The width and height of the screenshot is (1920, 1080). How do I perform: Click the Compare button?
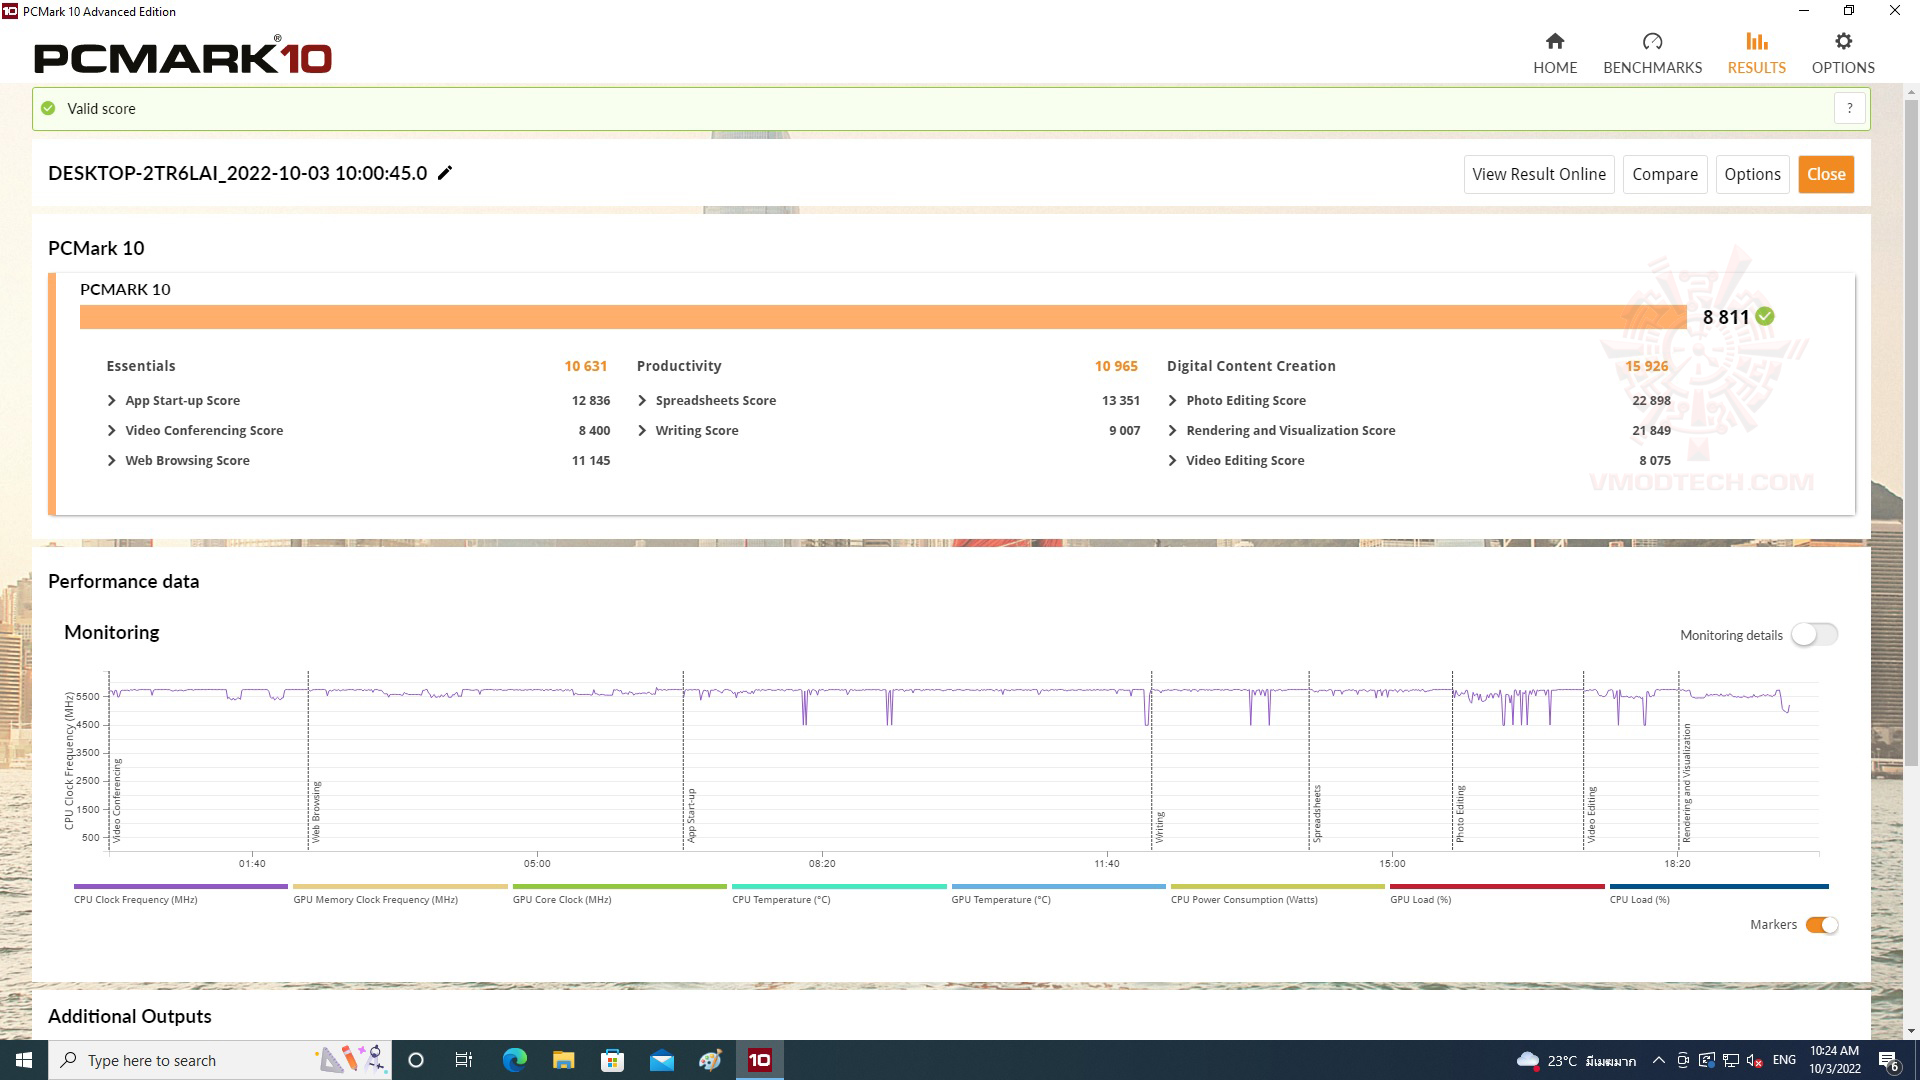tap(1665, 173)
